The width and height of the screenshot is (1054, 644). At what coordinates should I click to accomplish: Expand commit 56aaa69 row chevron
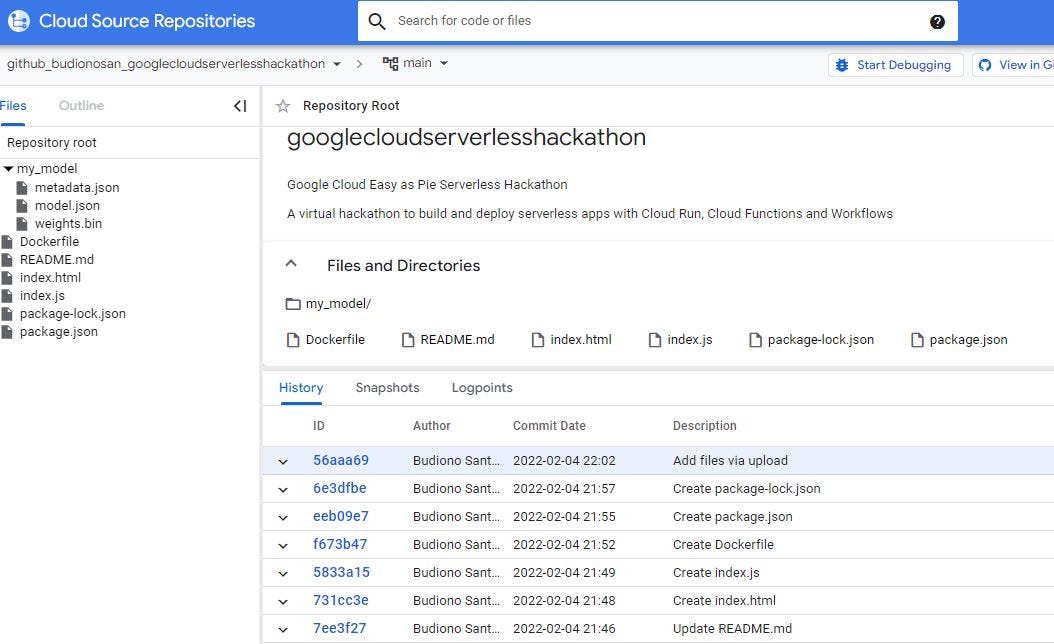tap(283, 462)
